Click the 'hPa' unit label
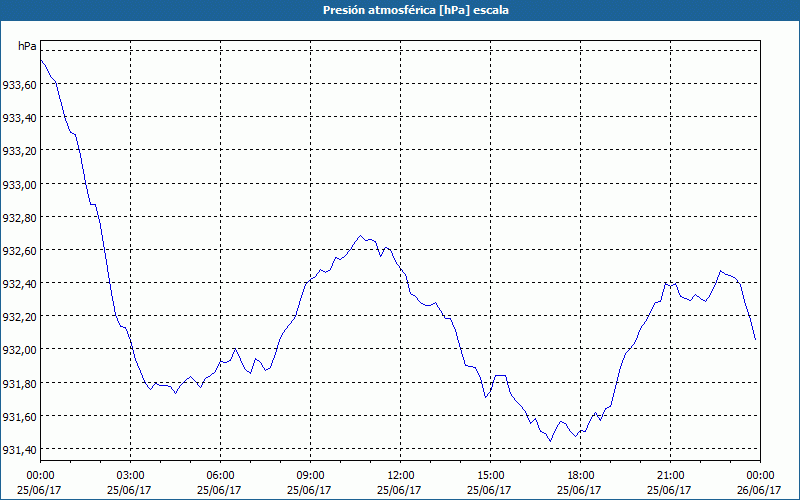The image size is (800, 500). click(x=27, y=46)
